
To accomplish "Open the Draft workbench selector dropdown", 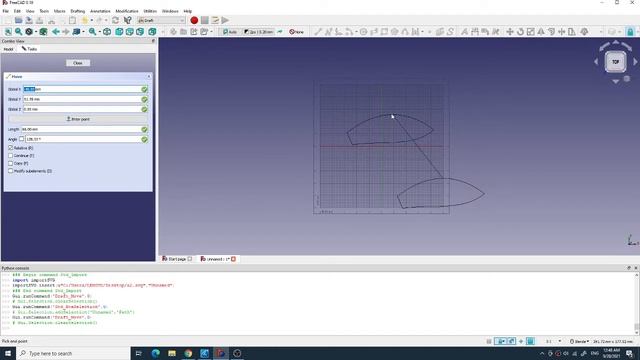I will 161,20.
